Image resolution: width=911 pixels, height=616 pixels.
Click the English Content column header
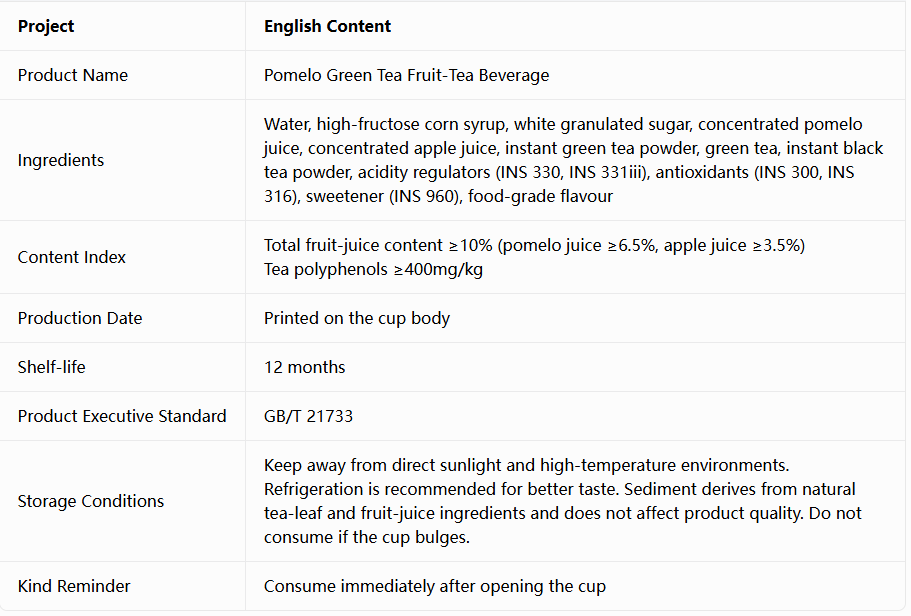327,26
